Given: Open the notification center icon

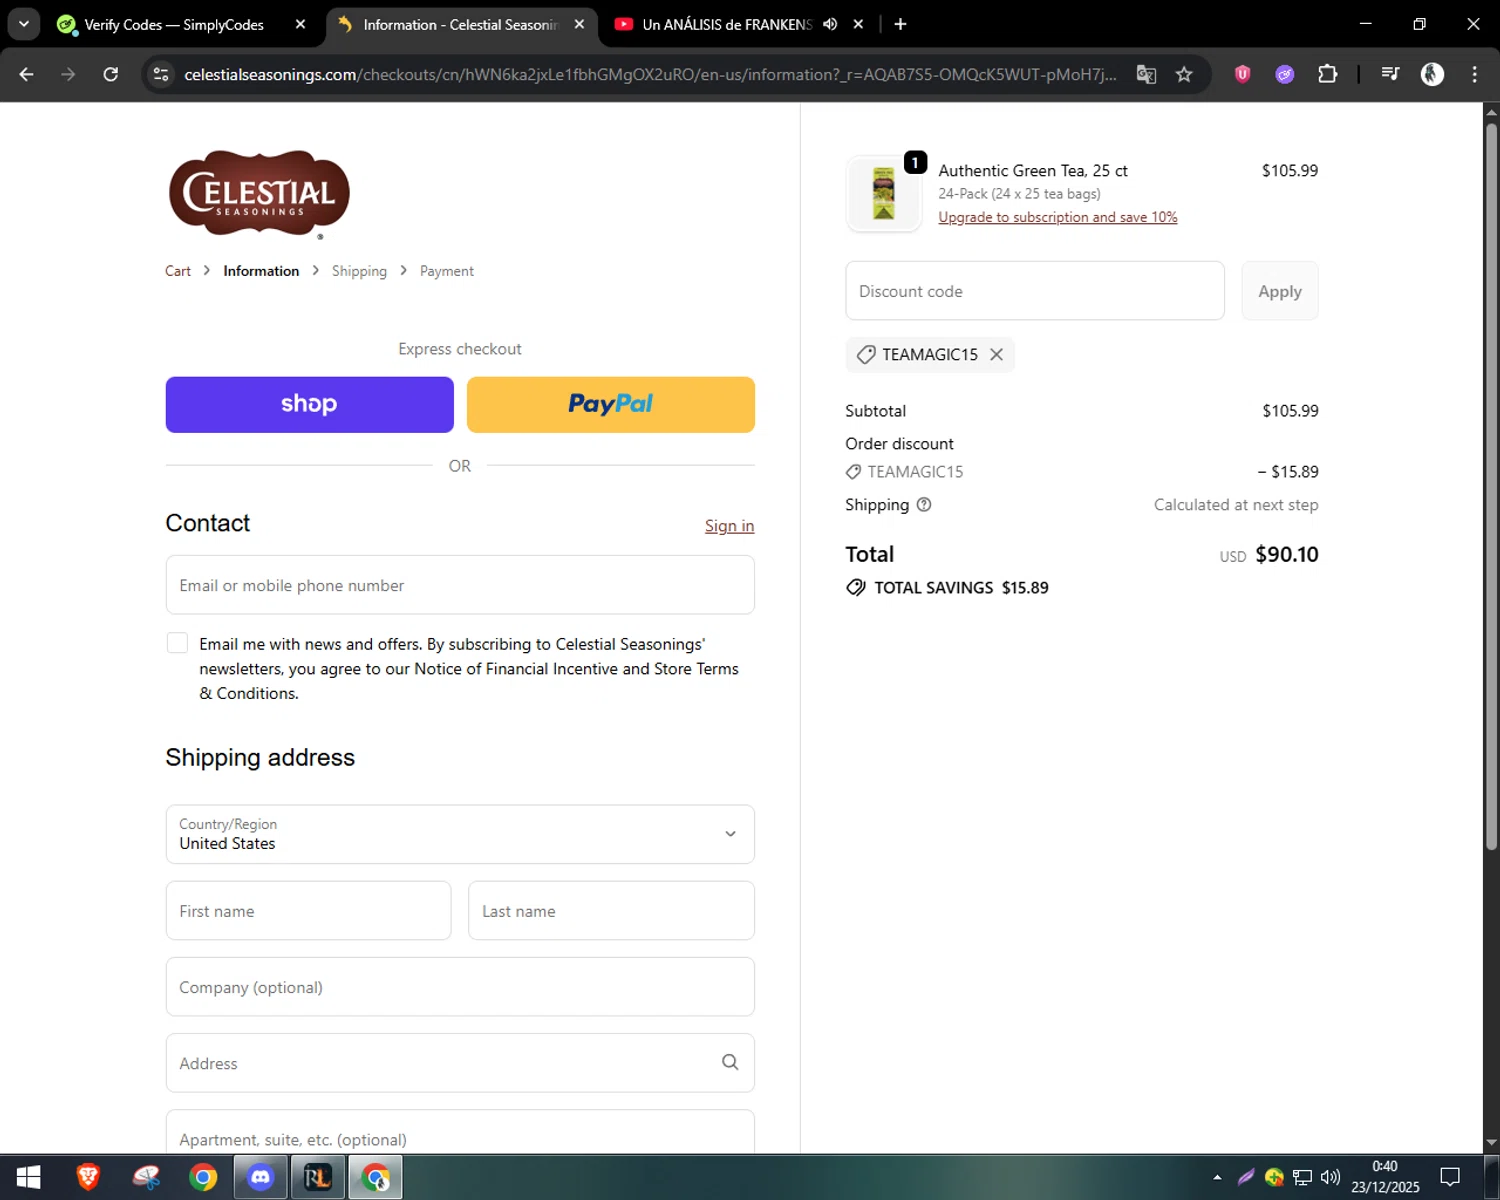Looking at the screenshot, I should pyautogui.click(x=1450, y=1178).
